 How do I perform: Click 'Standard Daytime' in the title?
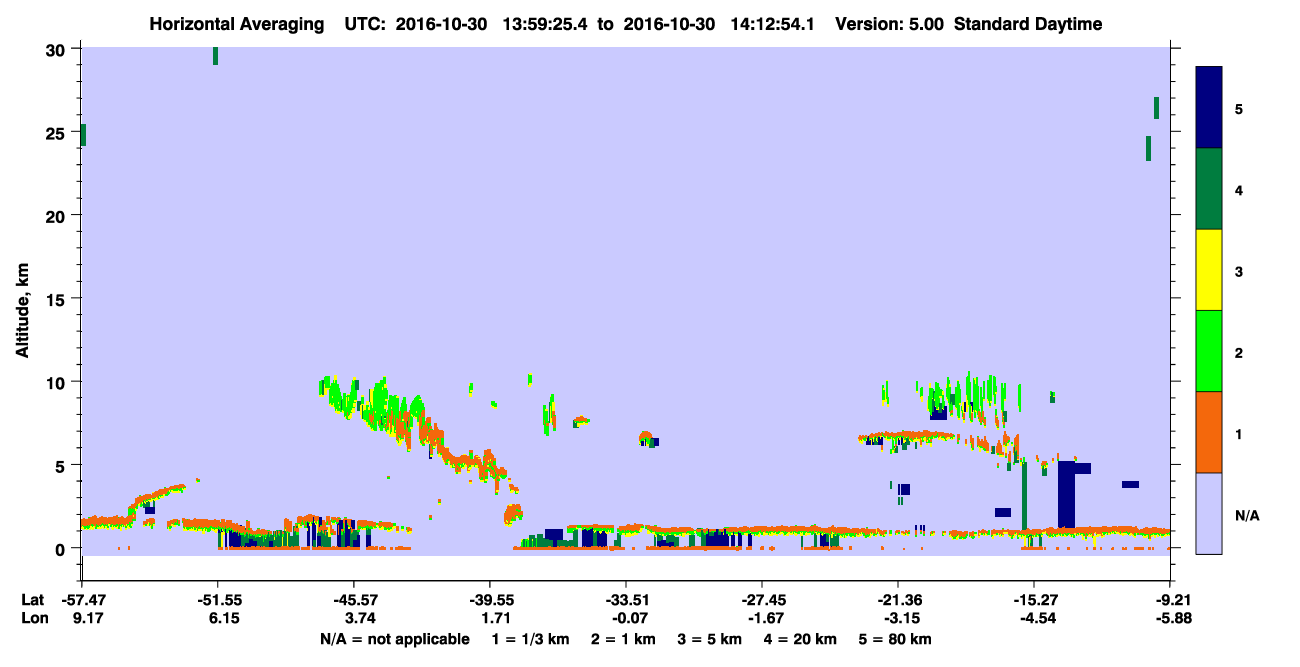1028,24
